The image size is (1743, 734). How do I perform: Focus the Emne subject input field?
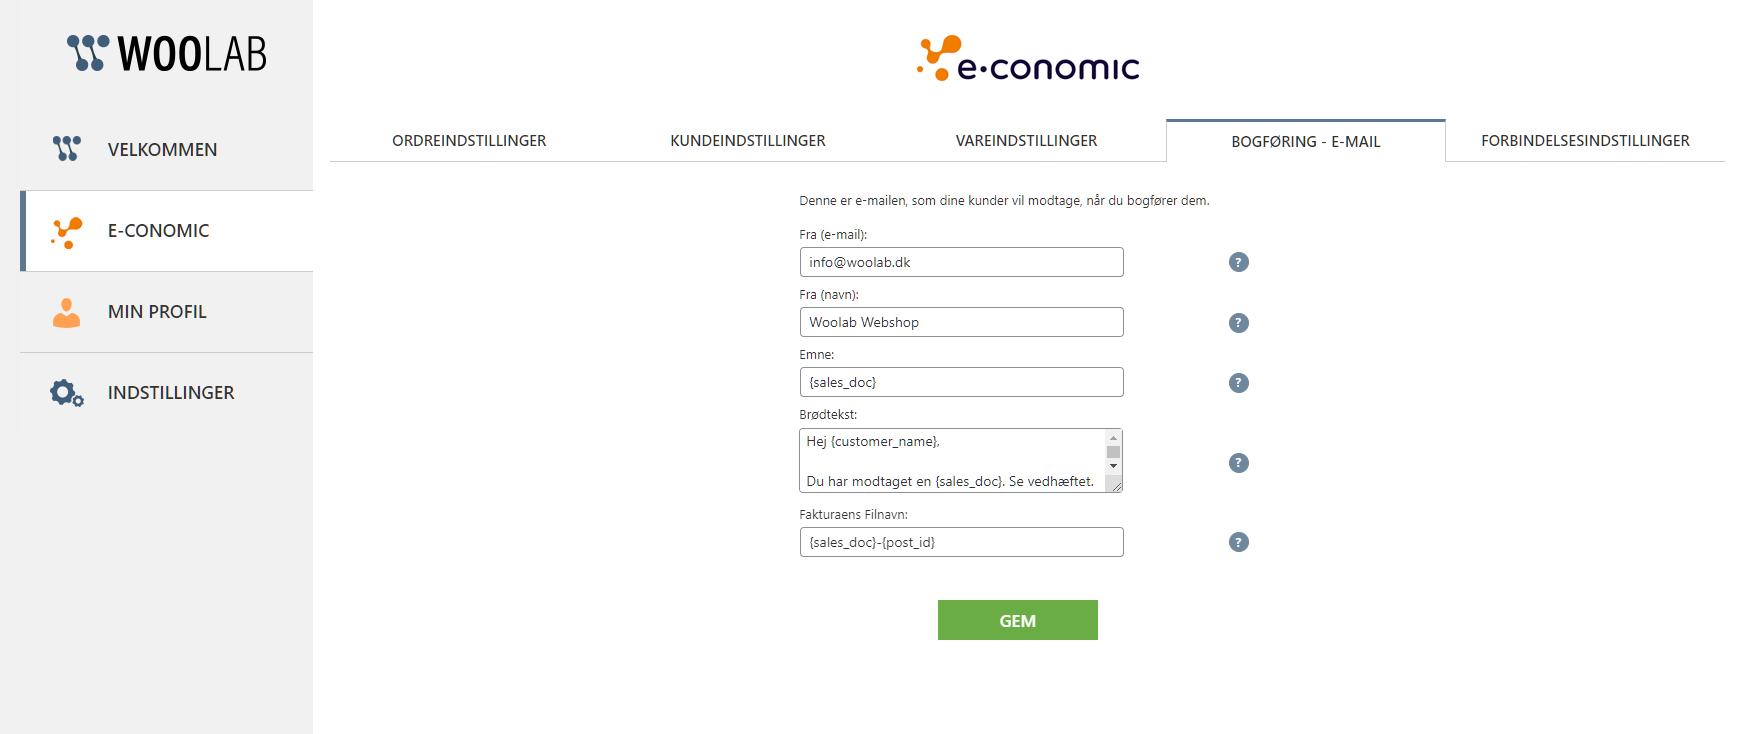pyautogui.click(x=961, y=382)
